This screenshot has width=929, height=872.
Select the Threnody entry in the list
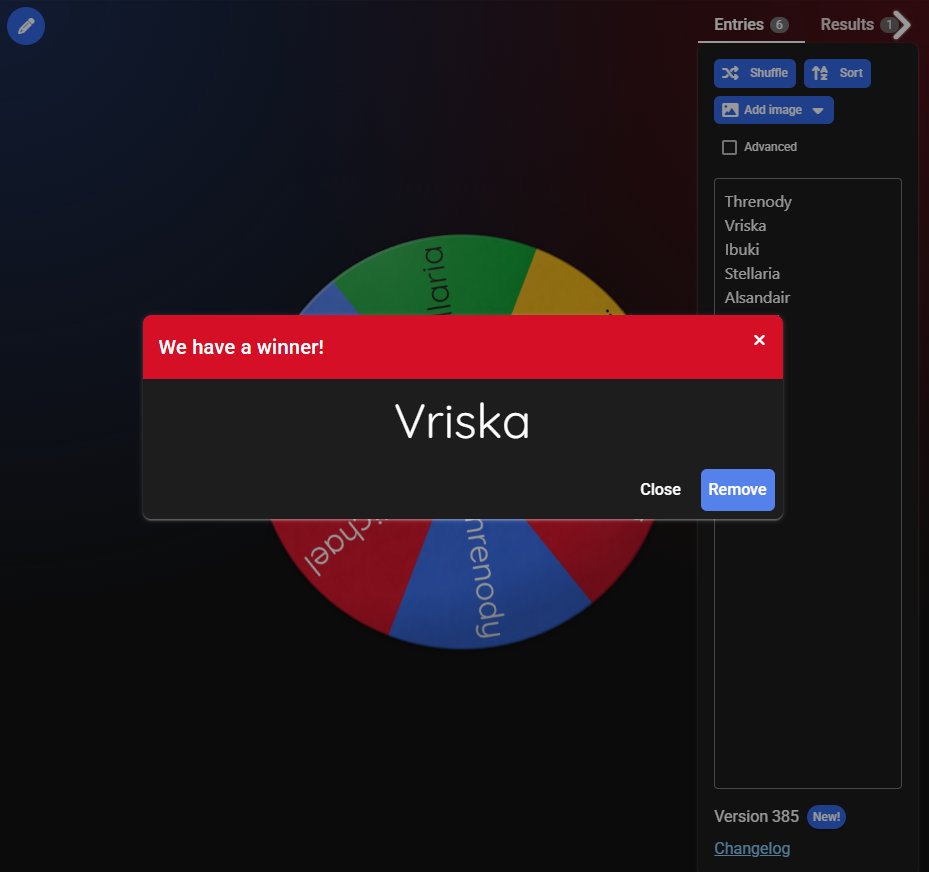click(758, 202)
